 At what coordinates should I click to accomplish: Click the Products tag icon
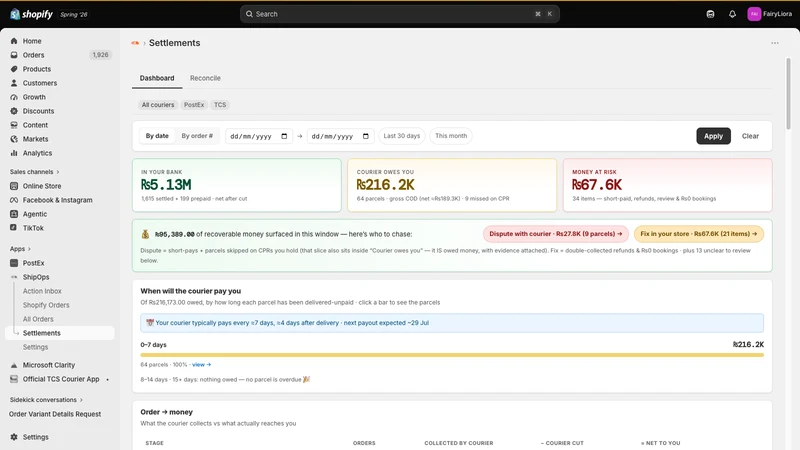14,69
